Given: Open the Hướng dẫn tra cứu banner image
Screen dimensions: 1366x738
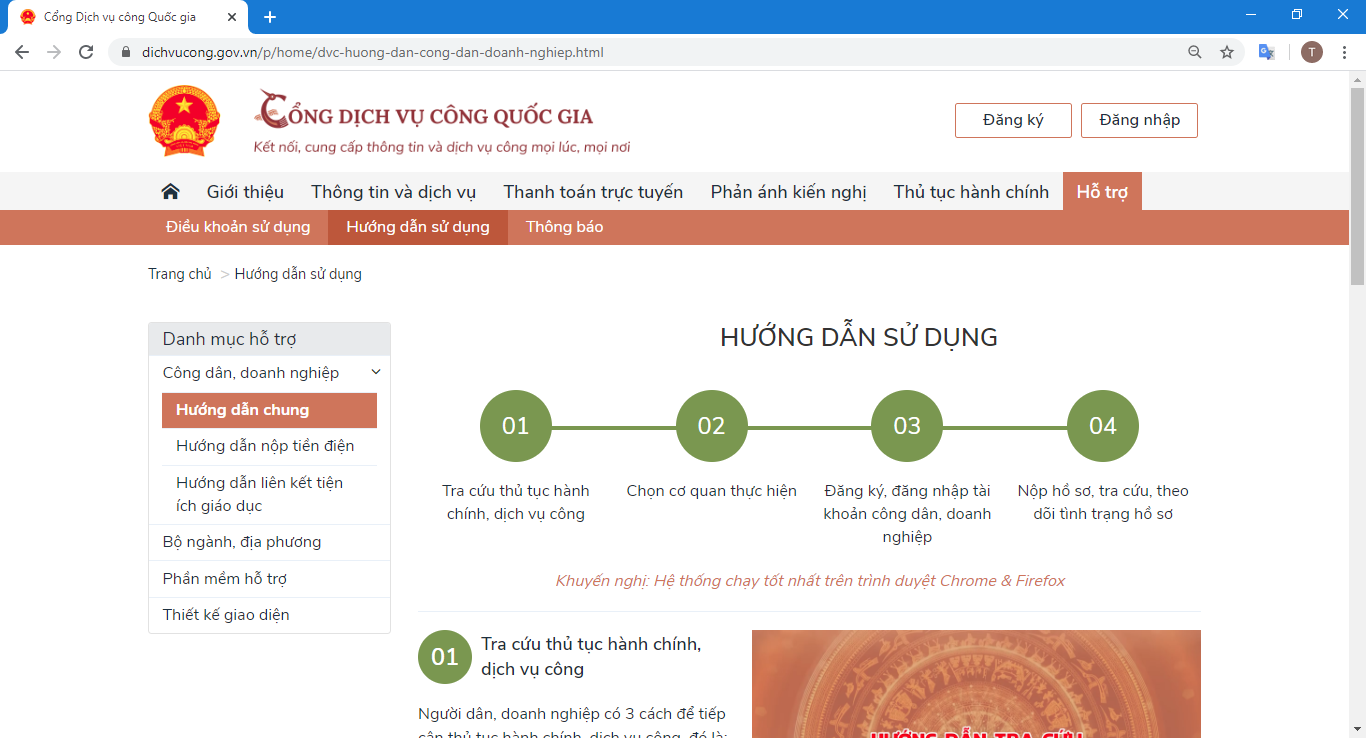Looking at the screenshot, I should coord(976,684).
